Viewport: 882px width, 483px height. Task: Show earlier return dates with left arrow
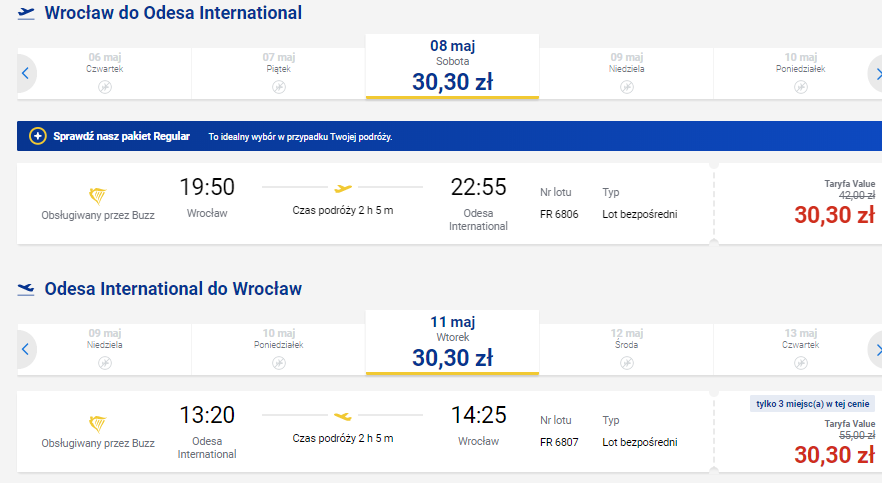[x=25, y=349]
